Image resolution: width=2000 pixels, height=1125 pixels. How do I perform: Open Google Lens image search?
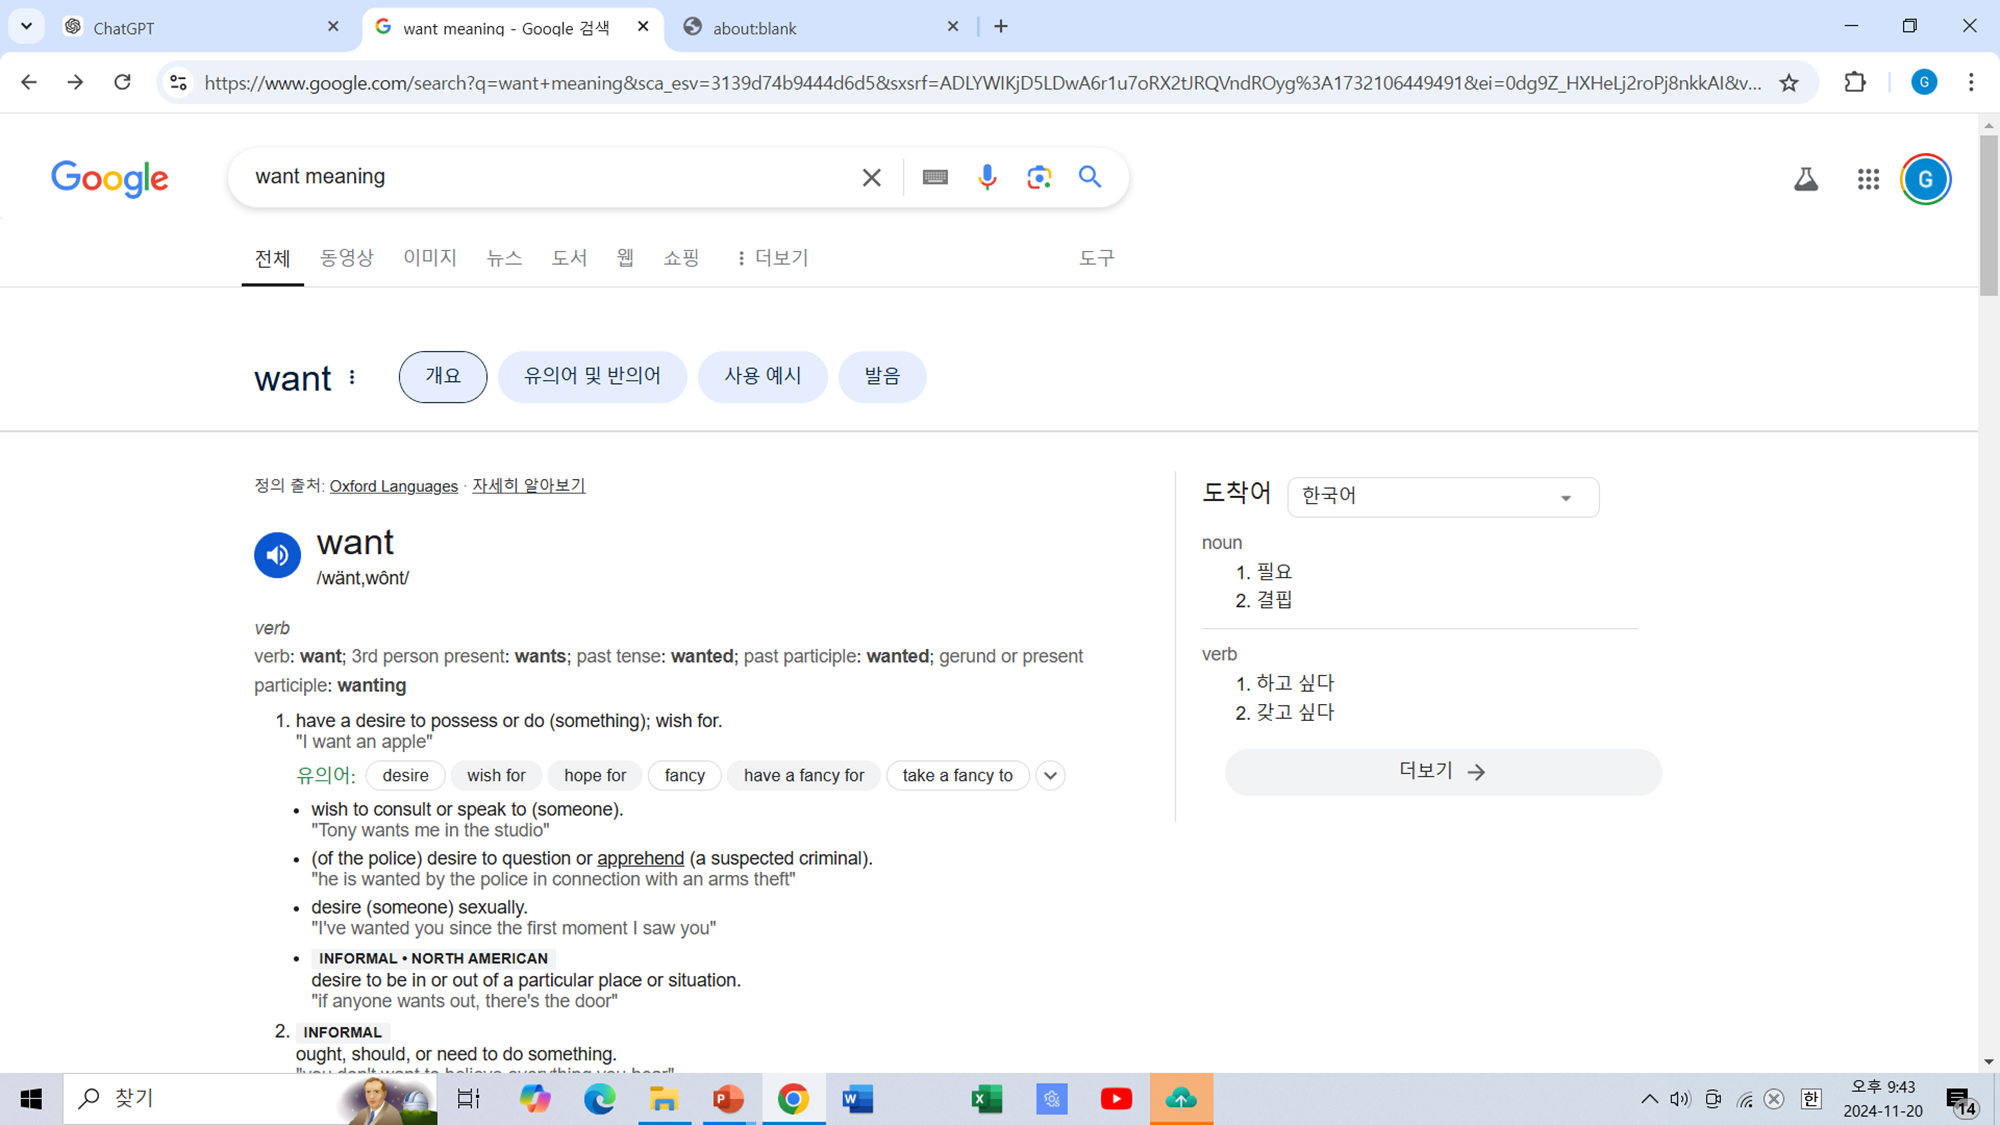tap(1039, 177)
